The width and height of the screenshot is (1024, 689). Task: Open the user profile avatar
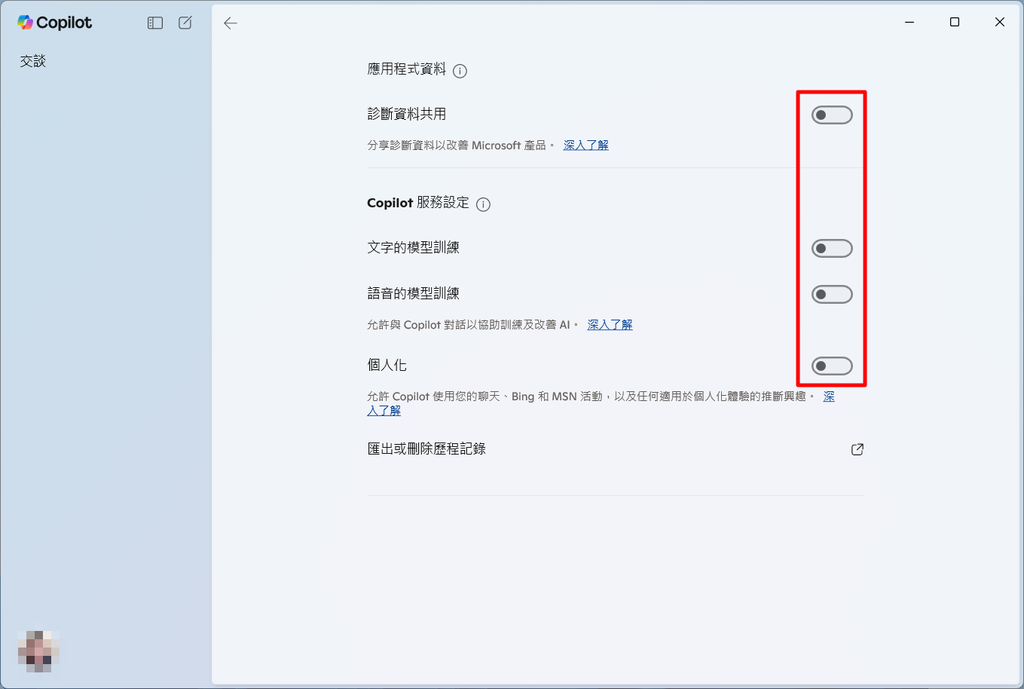pyautogui.click(x=39, y=651)
